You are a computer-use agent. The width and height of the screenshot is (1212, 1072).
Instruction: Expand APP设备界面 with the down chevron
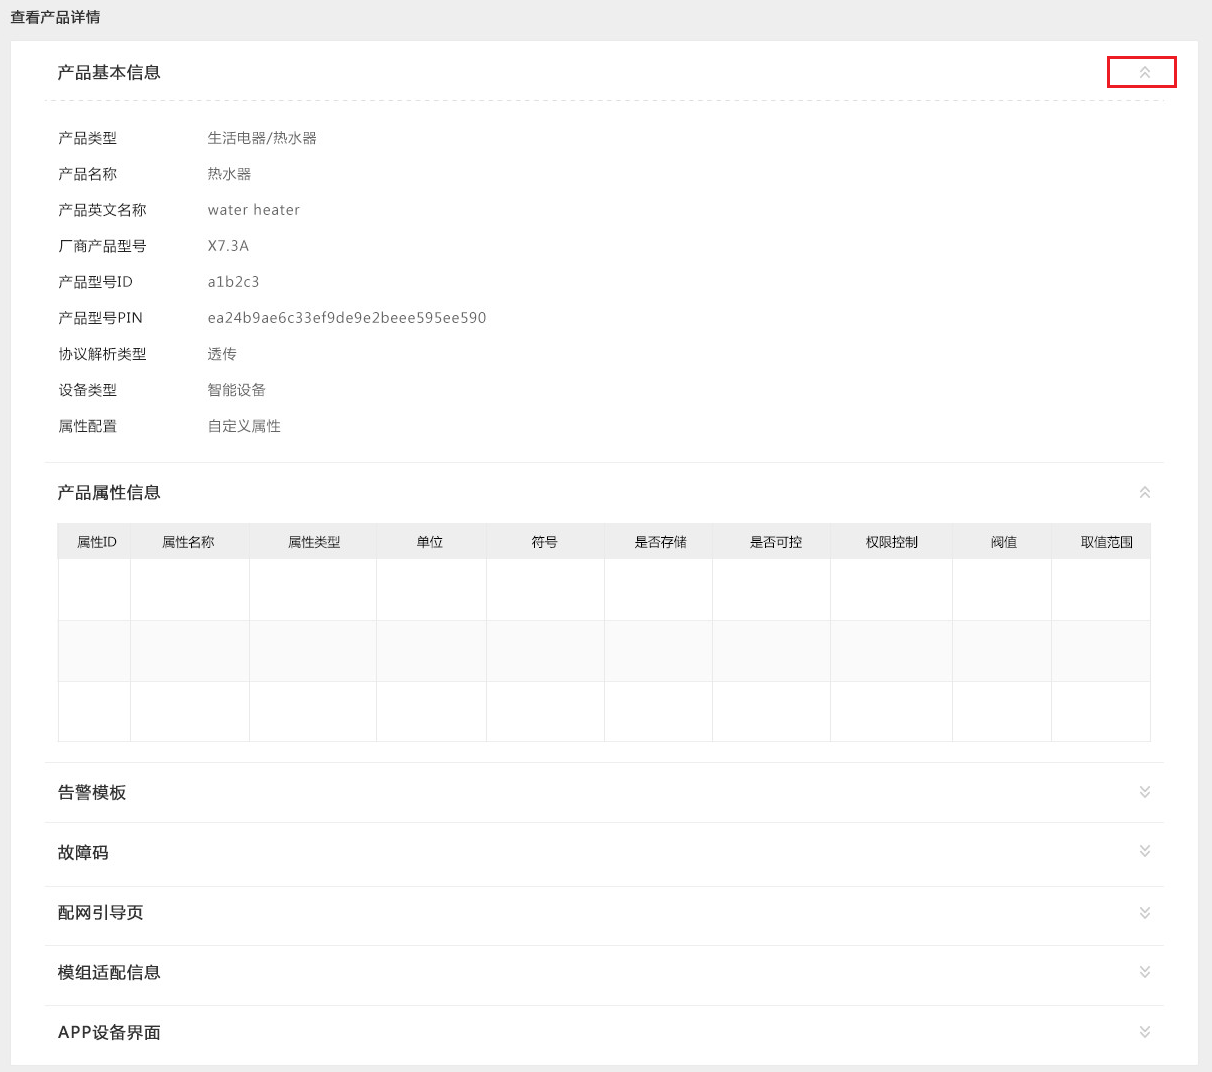(1144, 1032)
